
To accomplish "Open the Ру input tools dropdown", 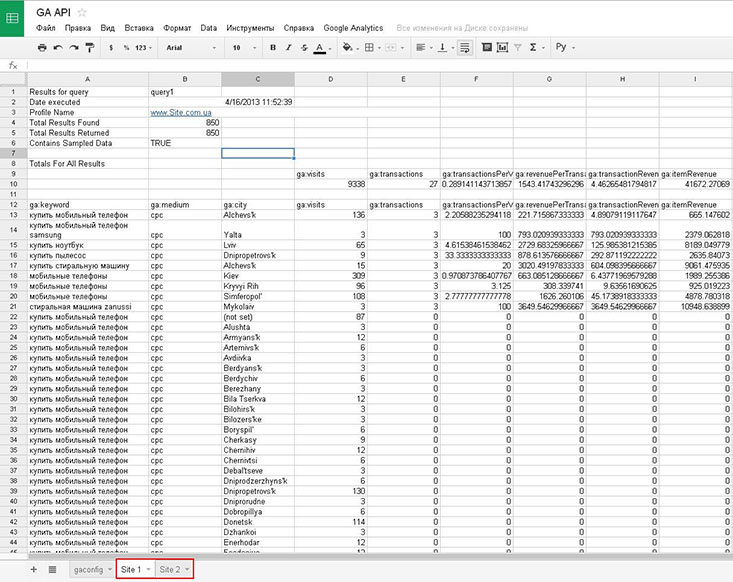I will [x=565, y=47].
